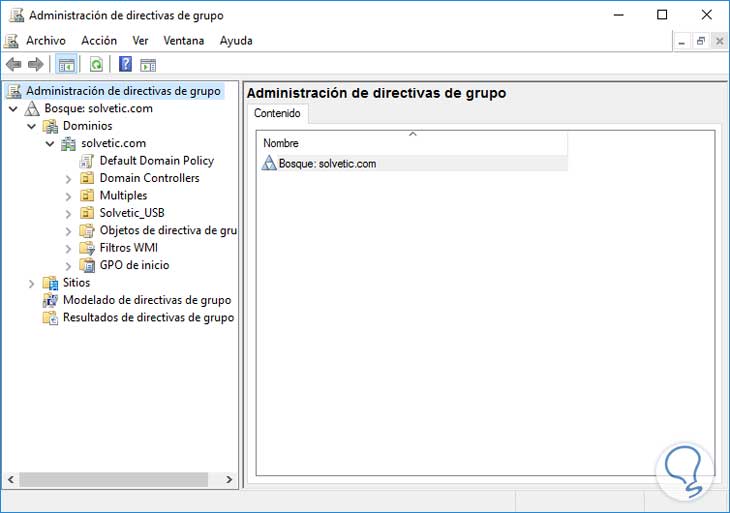Select the Resultados de directivas de grupo label

click(149, 317)
